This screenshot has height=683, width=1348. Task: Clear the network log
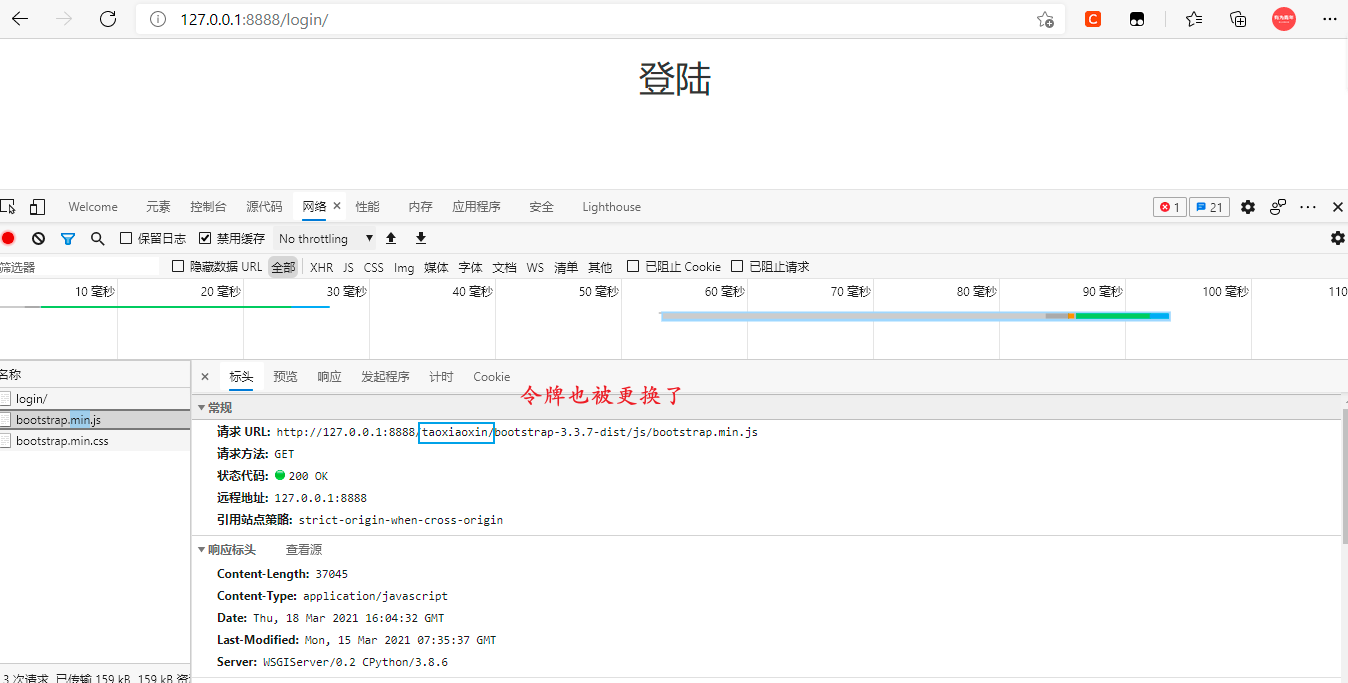(38, 238)
